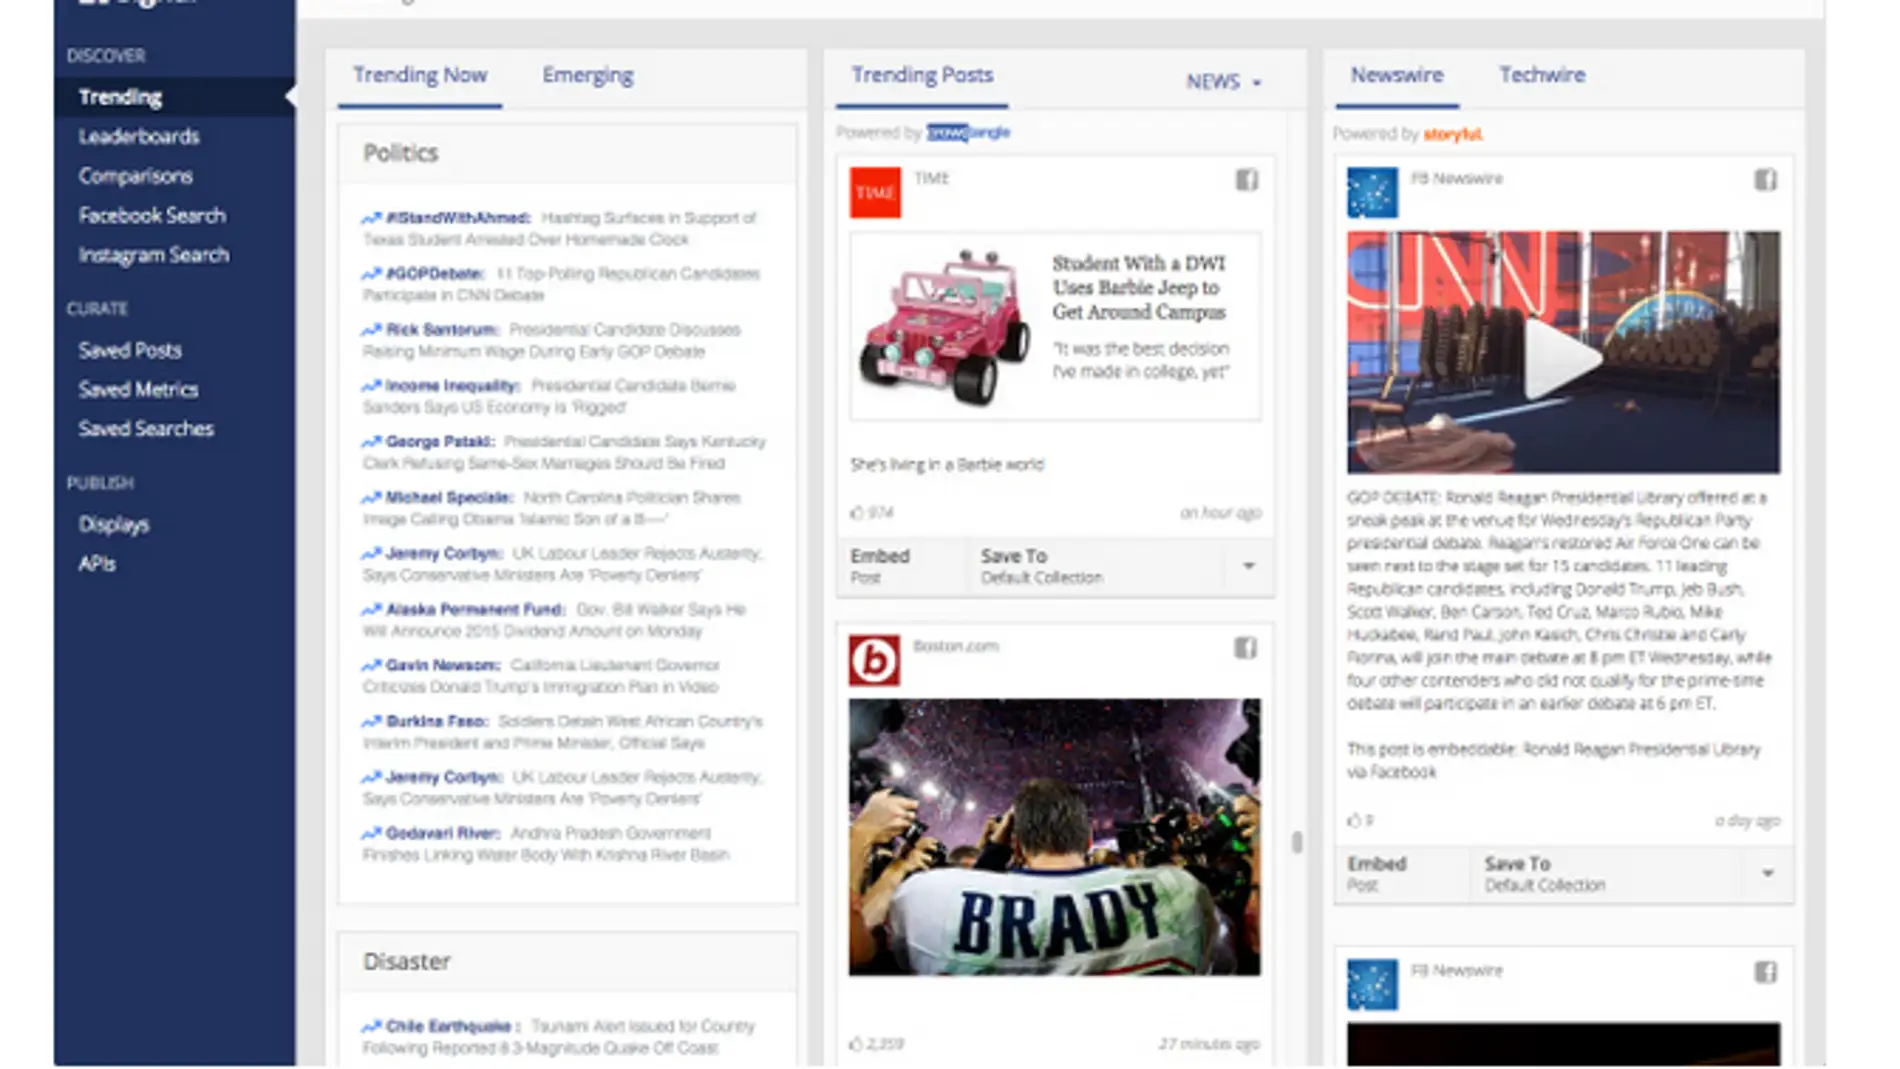
Task: Switch to the Techwire tab
Action: pos(1541,75)
